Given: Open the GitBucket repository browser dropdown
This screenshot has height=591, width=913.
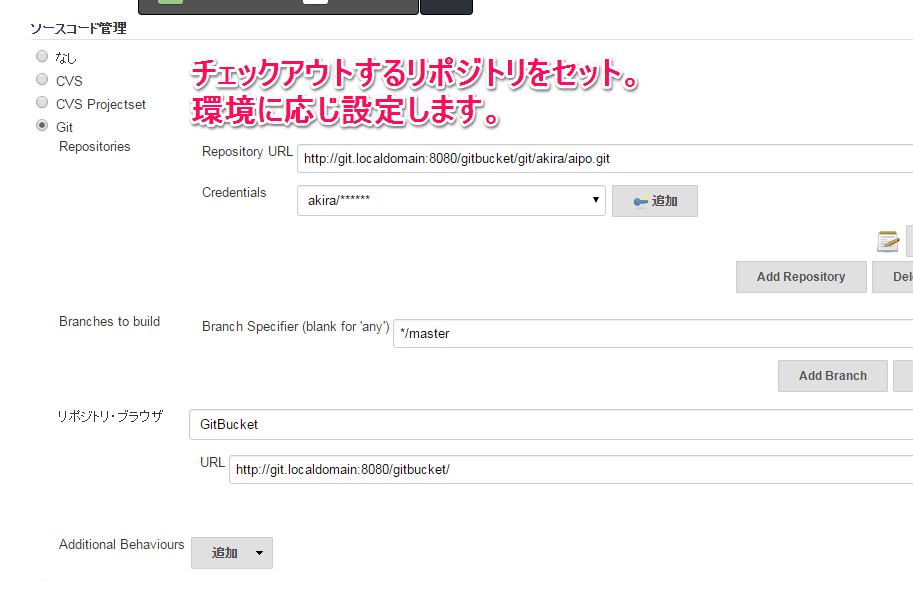Looking at the screenshot, I should [550, 424].
